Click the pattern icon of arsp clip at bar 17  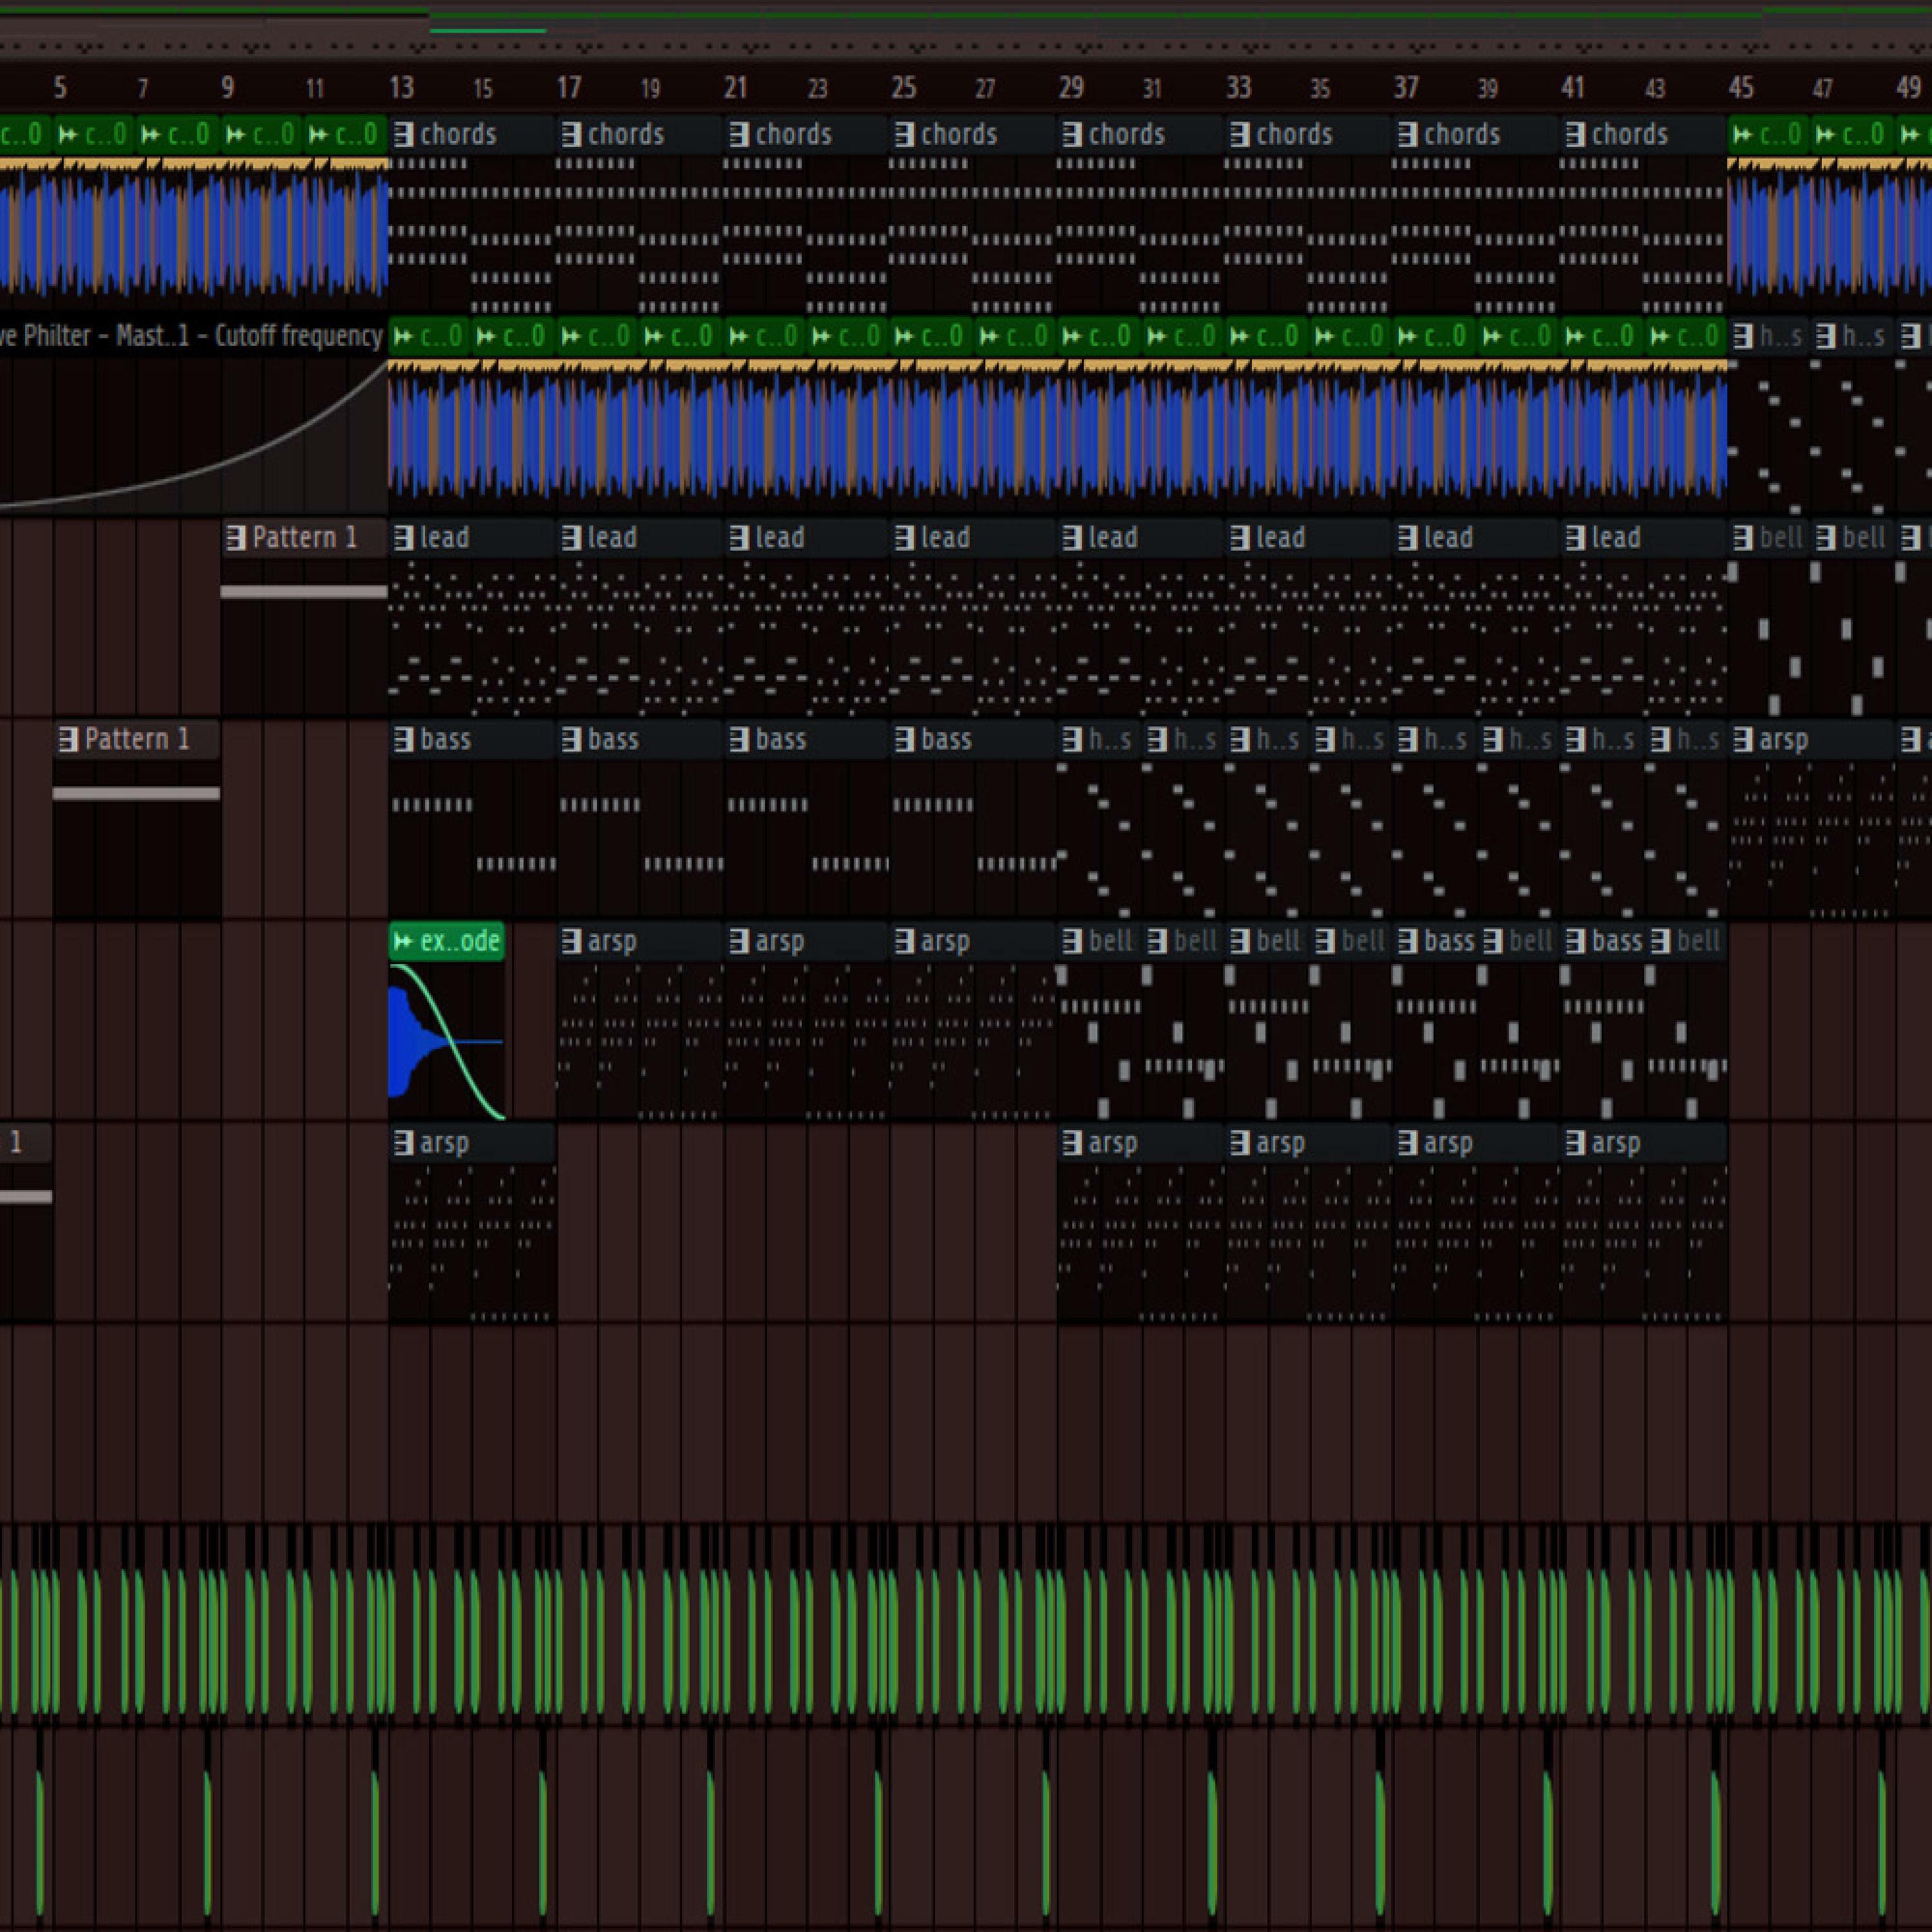(572, 941)
